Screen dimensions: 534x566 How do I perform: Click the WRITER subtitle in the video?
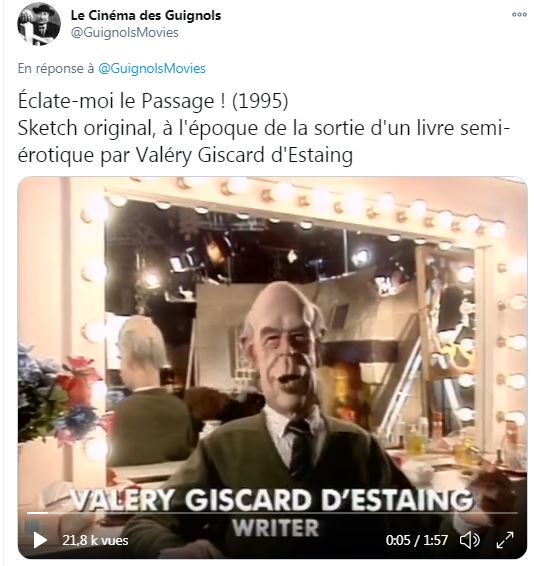pyautogui.click(x=275, y=528)
